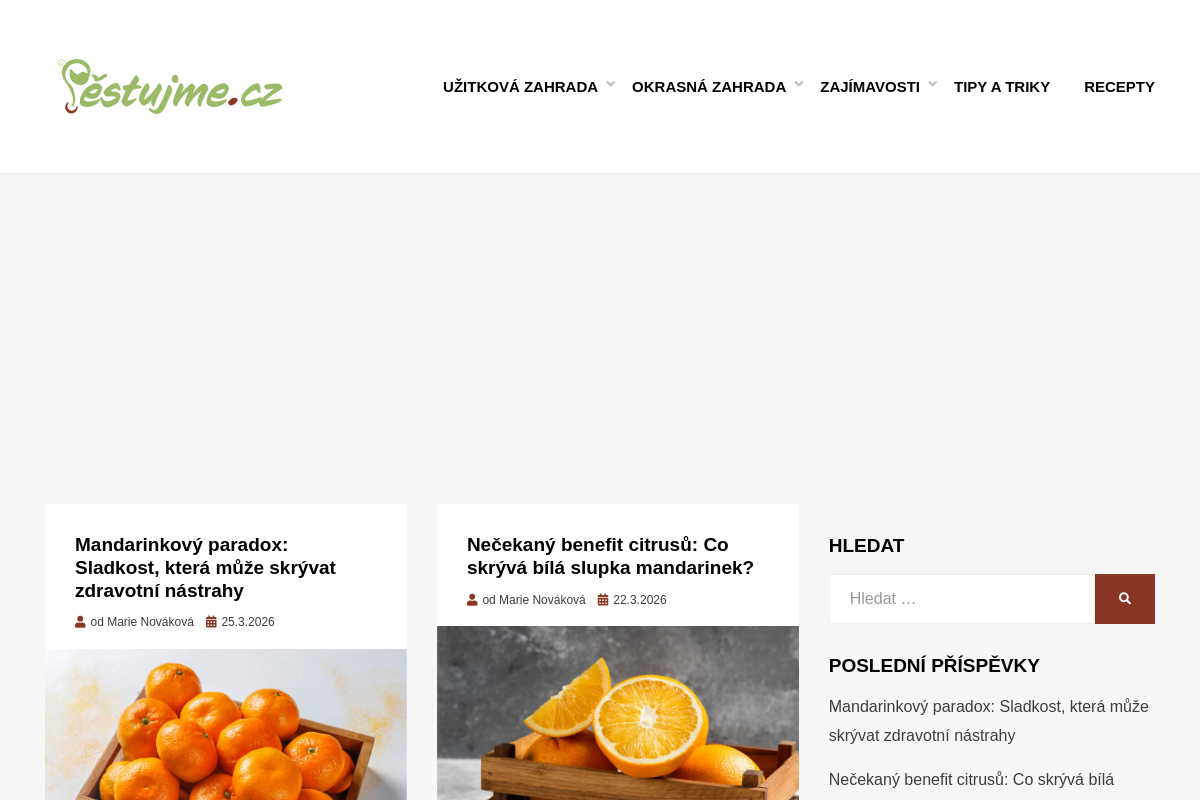
Task: Open the Recepty menu item
Action: click(1119, 87)
